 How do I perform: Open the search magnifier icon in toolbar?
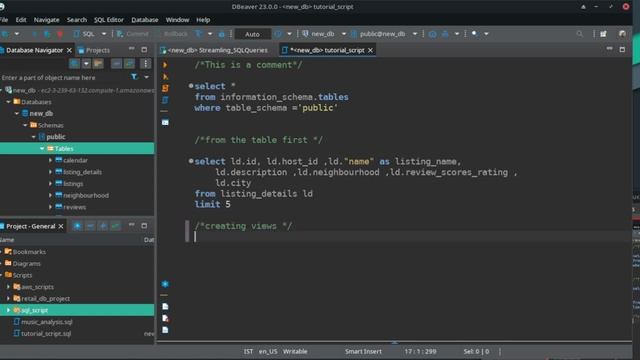pos(580,34)
